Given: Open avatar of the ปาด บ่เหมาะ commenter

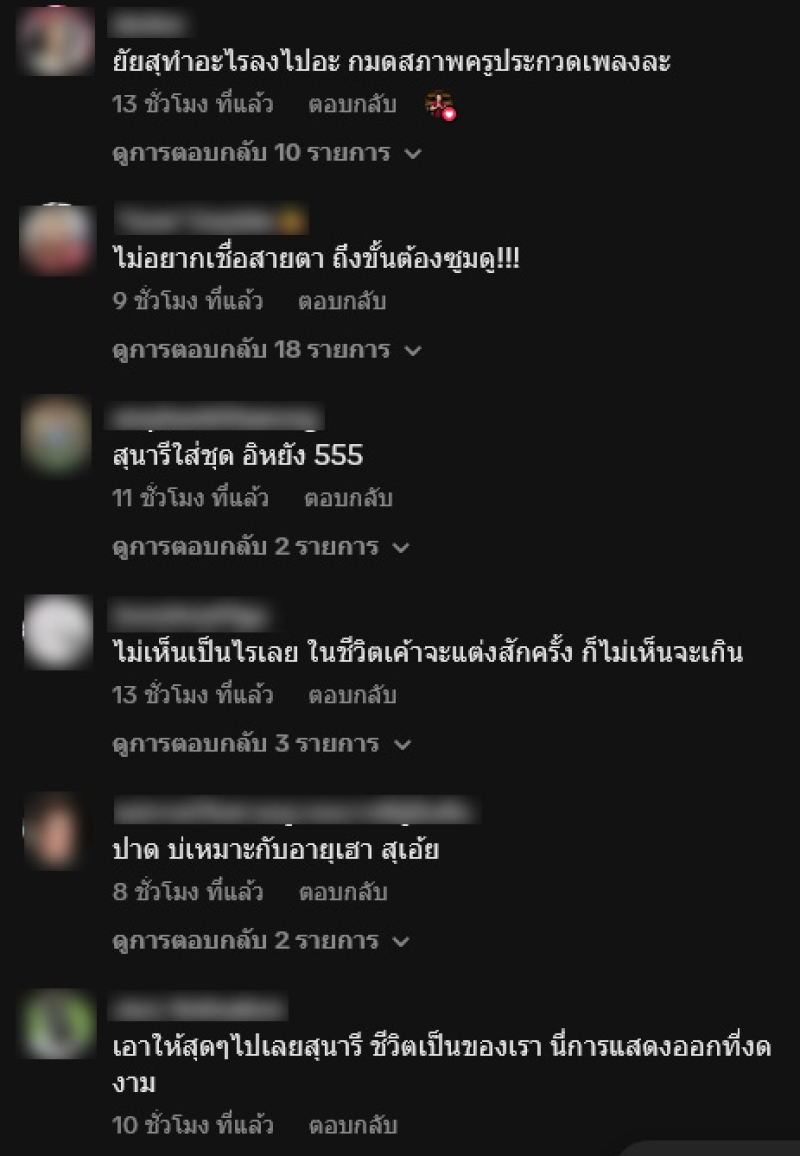Looking at the screenshot, I should point(54,831).
